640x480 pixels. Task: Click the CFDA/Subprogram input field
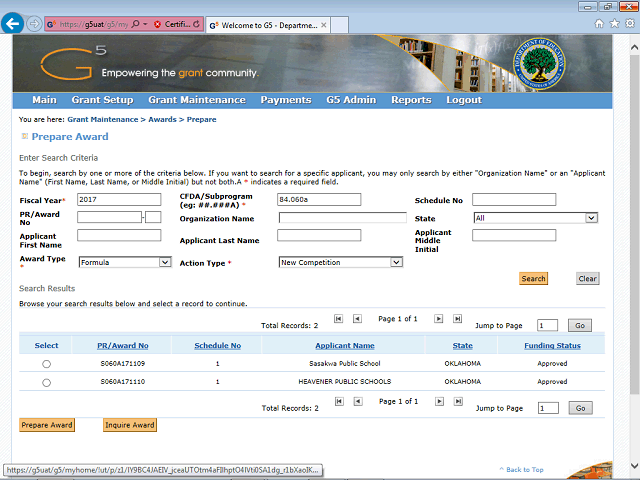pos(319,200)
